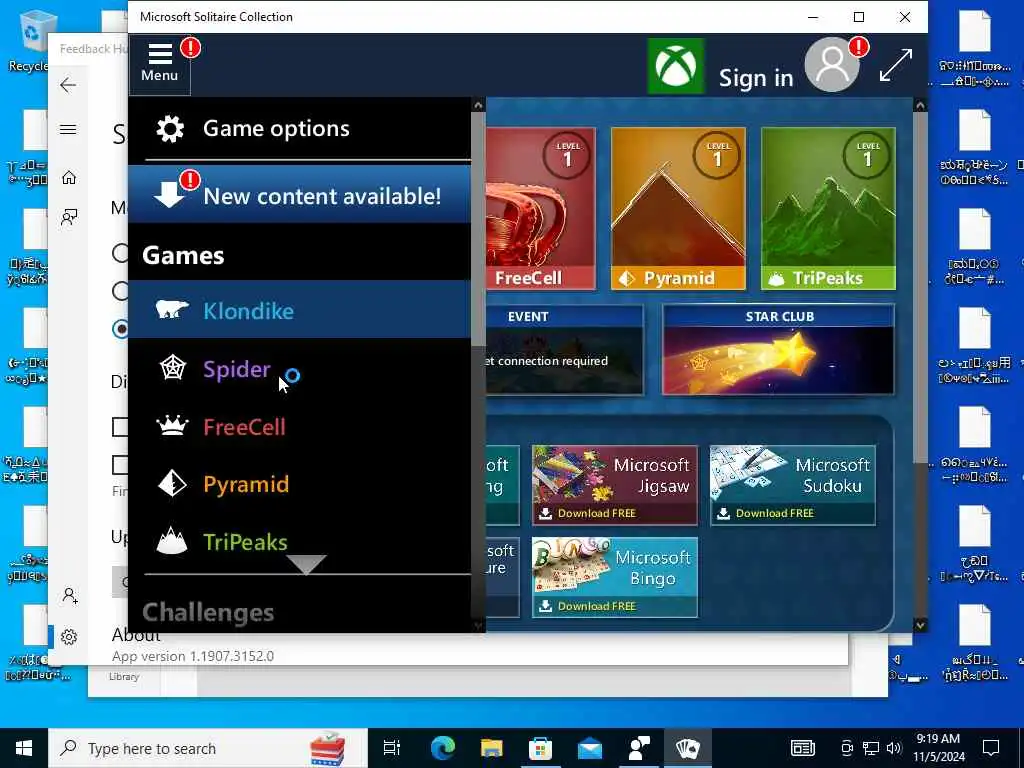Download Microsoft Jigsaw for free

pos(615,485)
